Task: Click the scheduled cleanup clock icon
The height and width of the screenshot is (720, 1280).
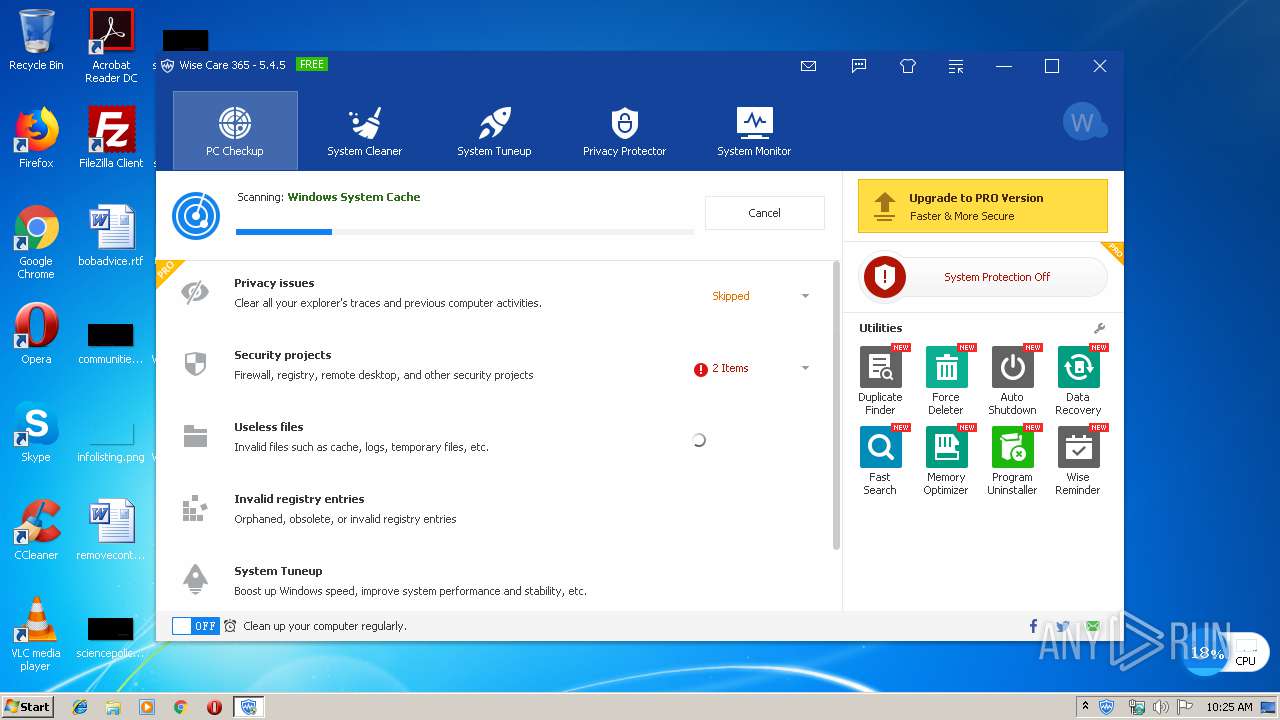Action: pos(230,626)
